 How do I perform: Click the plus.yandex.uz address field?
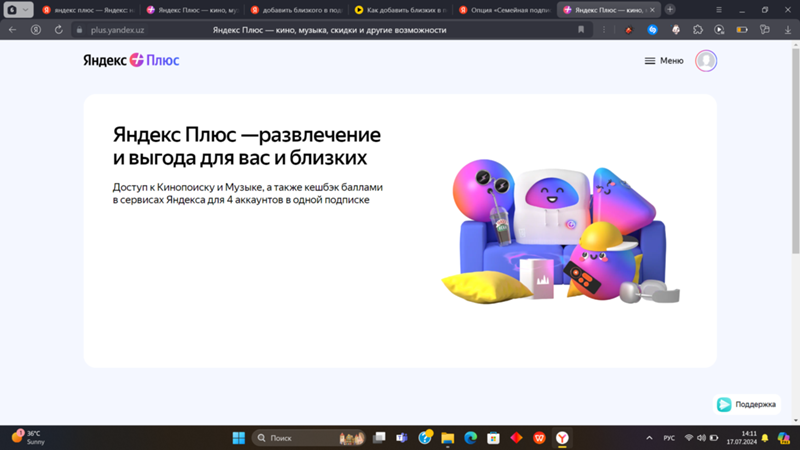[x=117, y=30]
